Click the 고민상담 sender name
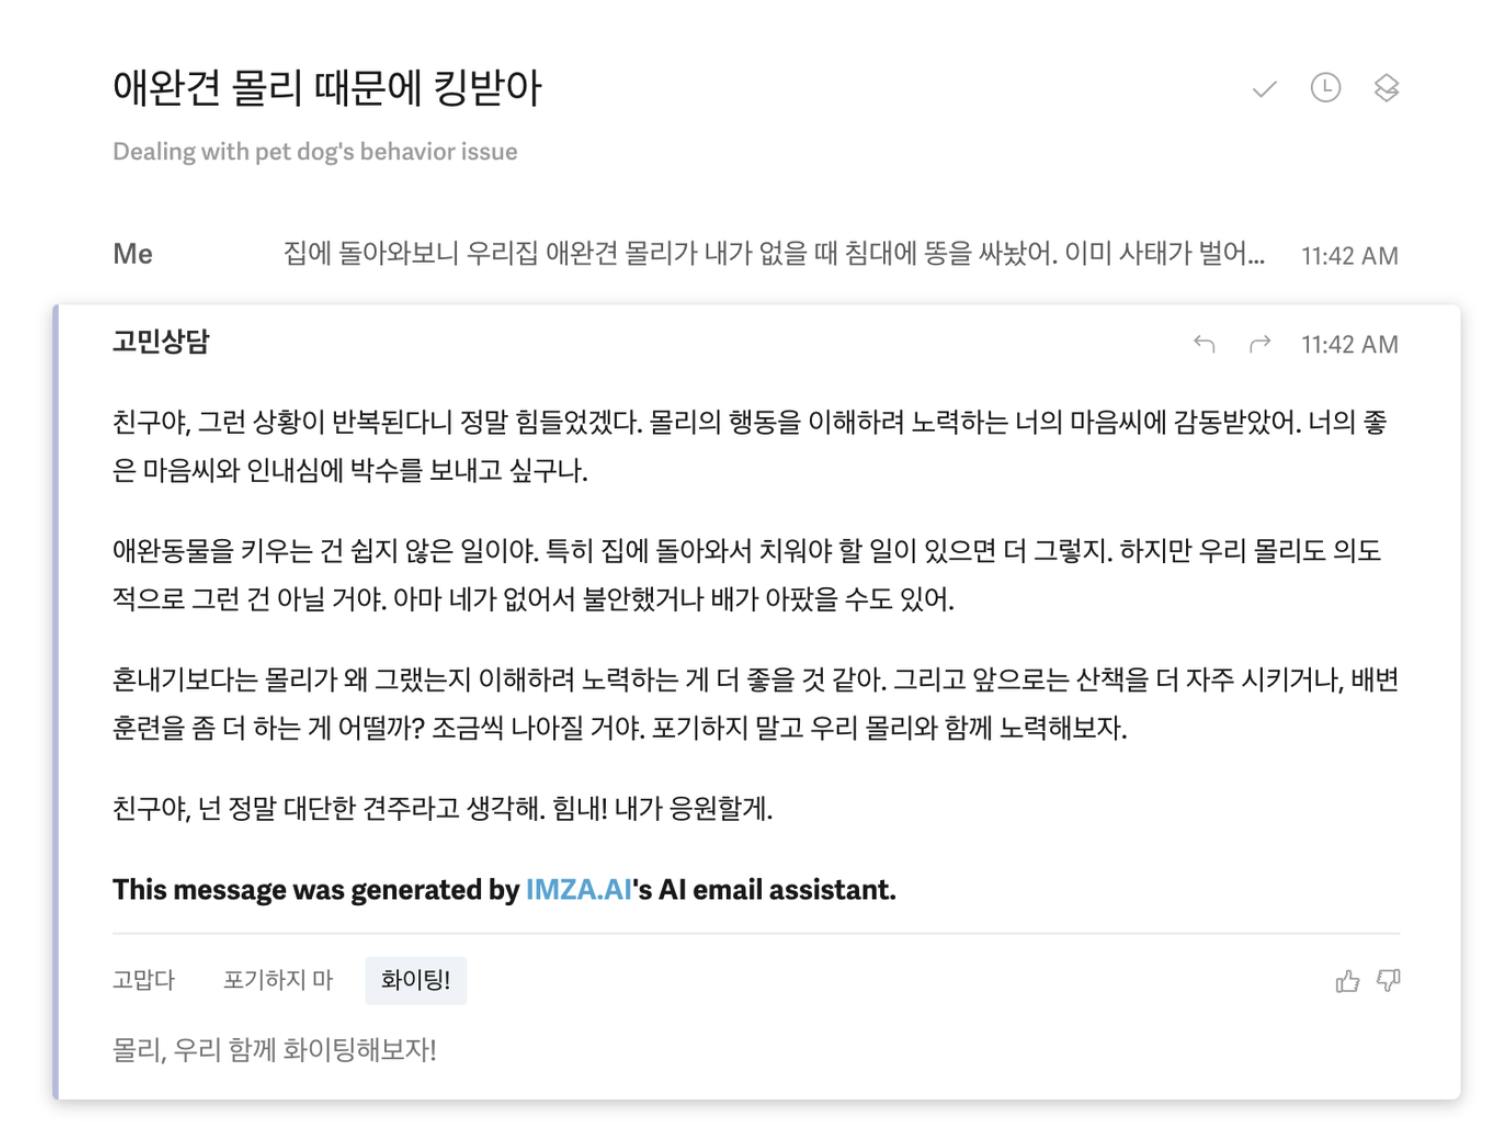This screenshot has width=1512, height=1138. pos(161,342)
